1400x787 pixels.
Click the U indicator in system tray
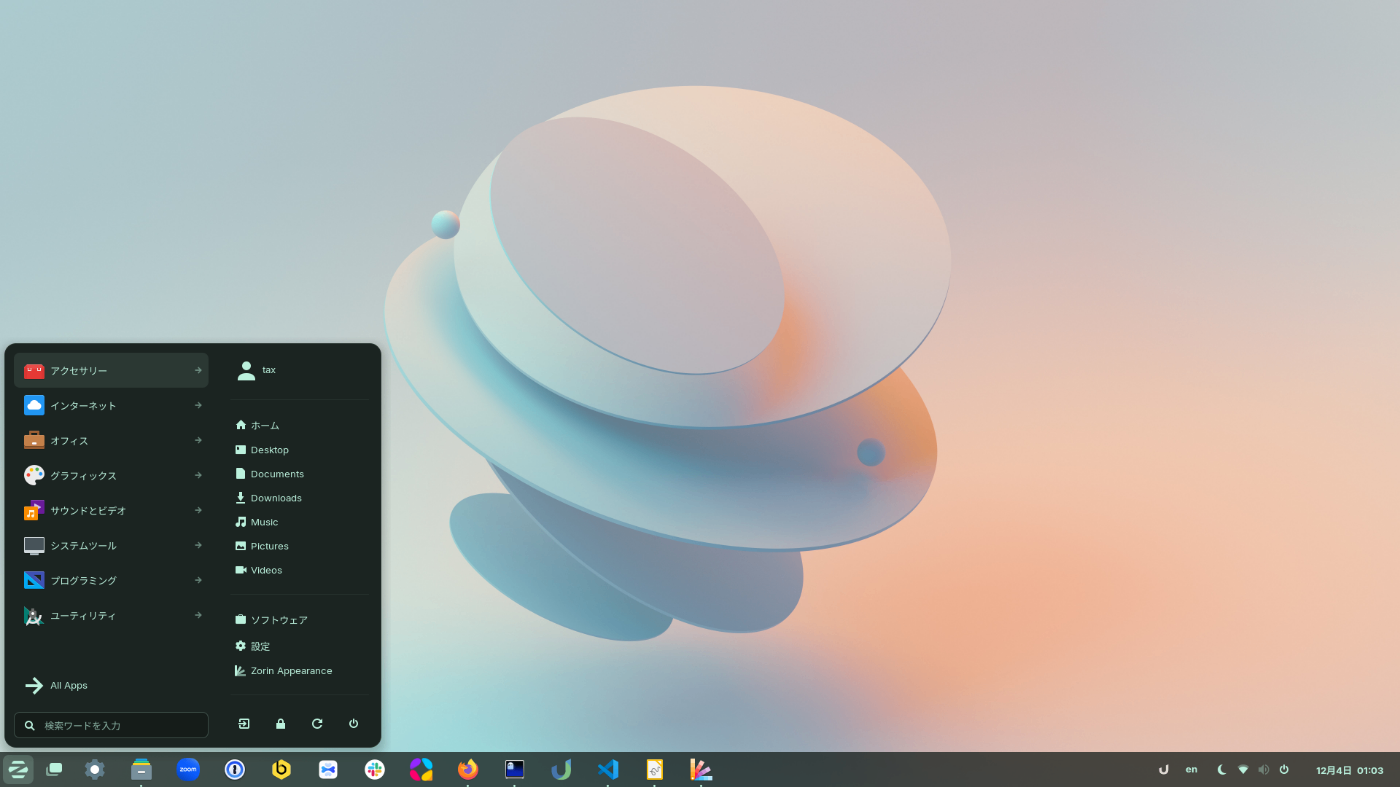click(1163, 769)
